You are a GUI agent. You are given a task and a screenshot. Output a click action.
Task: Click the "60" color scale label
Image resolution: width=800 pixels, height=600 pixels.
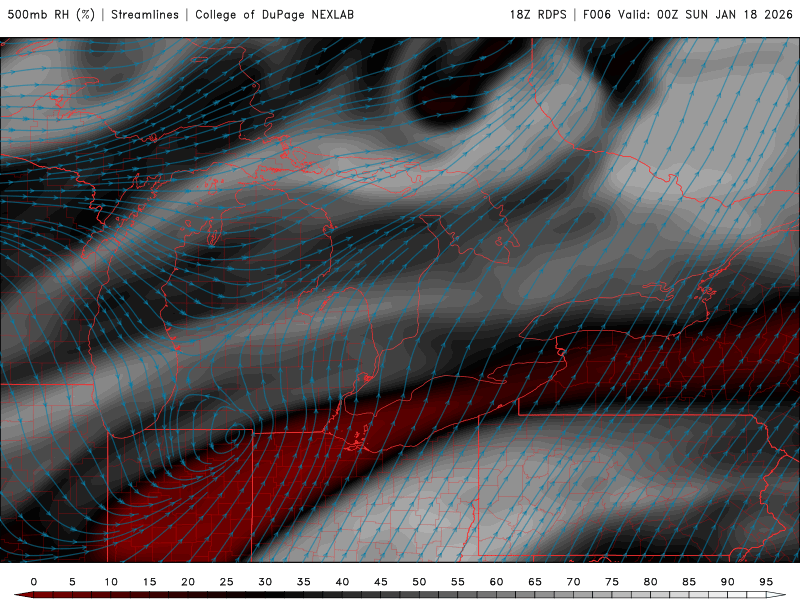(x=496, y=582)
